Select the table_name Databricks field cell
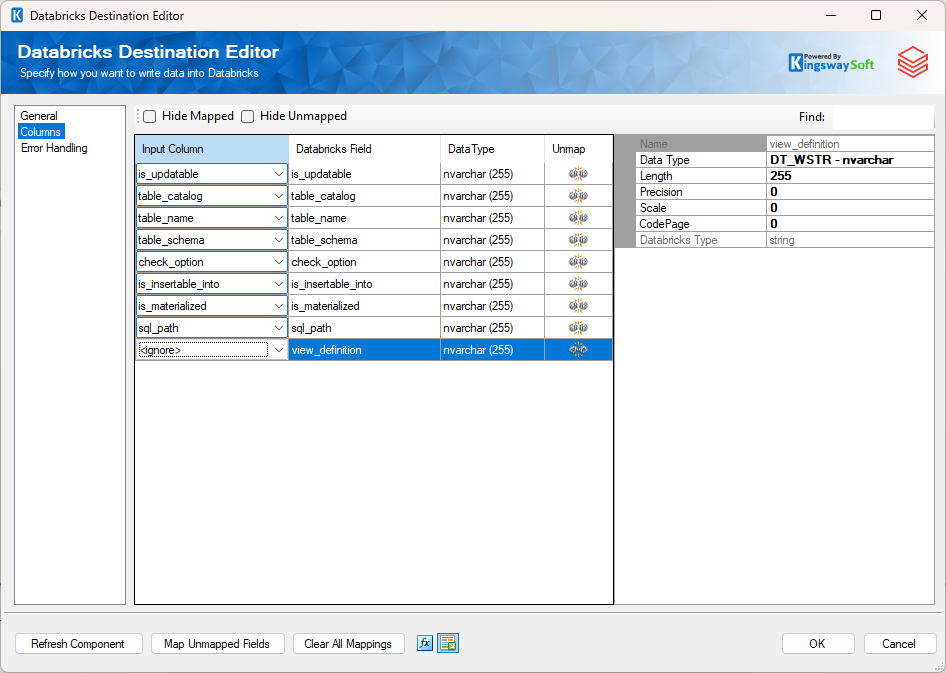Image resolution: width=946 pixels, height=673 pixels. click(365, 218)
